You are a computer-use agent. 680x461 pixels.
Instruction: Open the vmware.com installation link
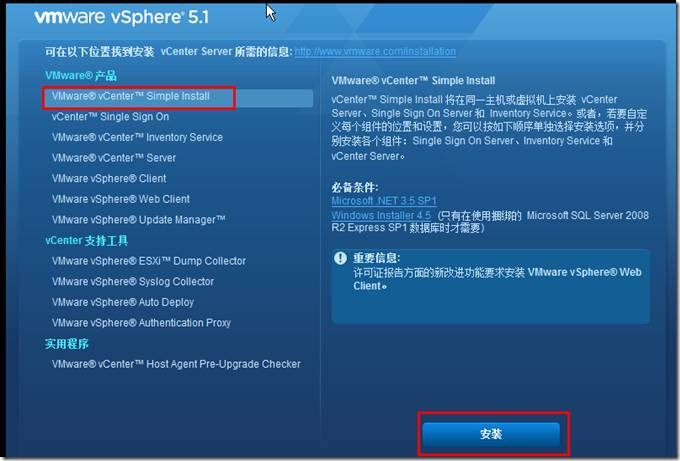coord(375,52)
